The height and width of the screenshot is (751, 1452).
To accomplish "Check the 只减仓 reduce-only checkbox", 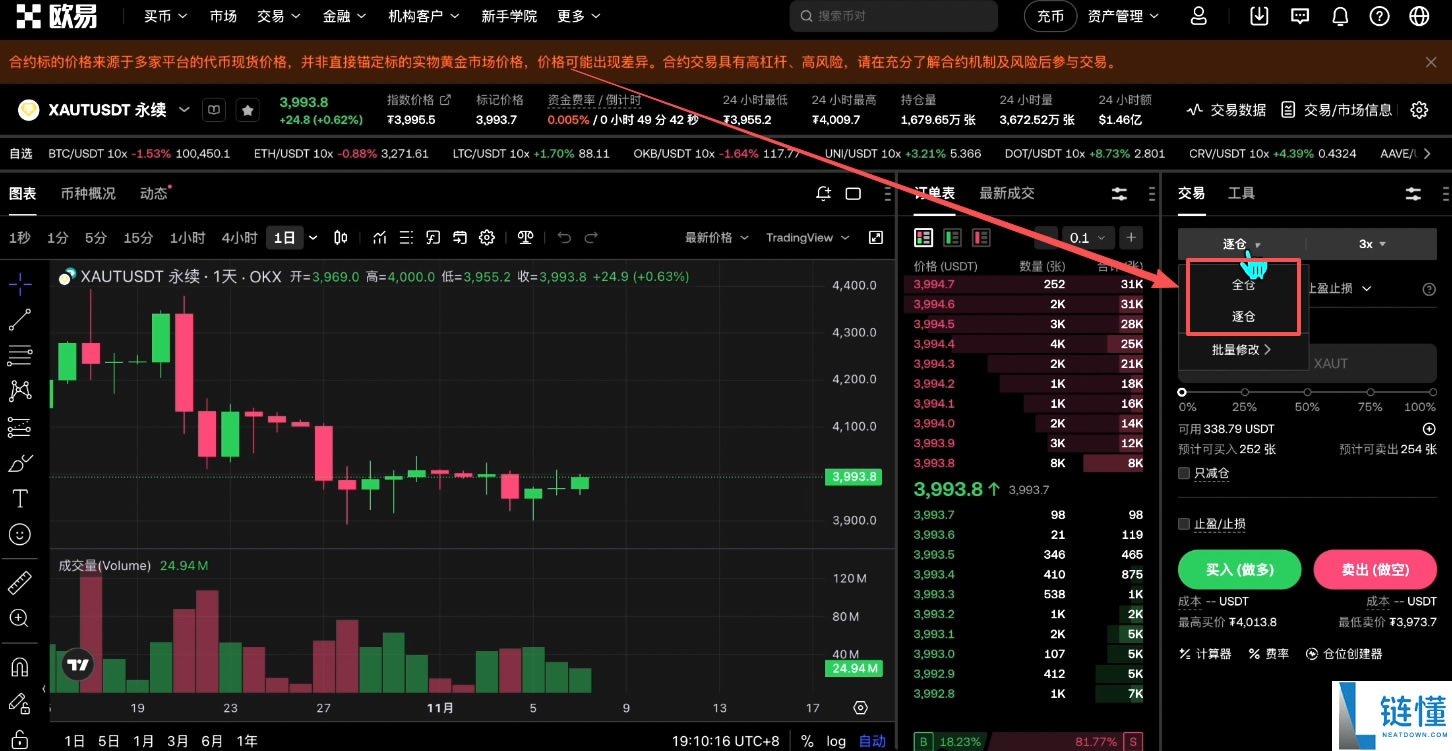I will click(x=1184, y=473).
